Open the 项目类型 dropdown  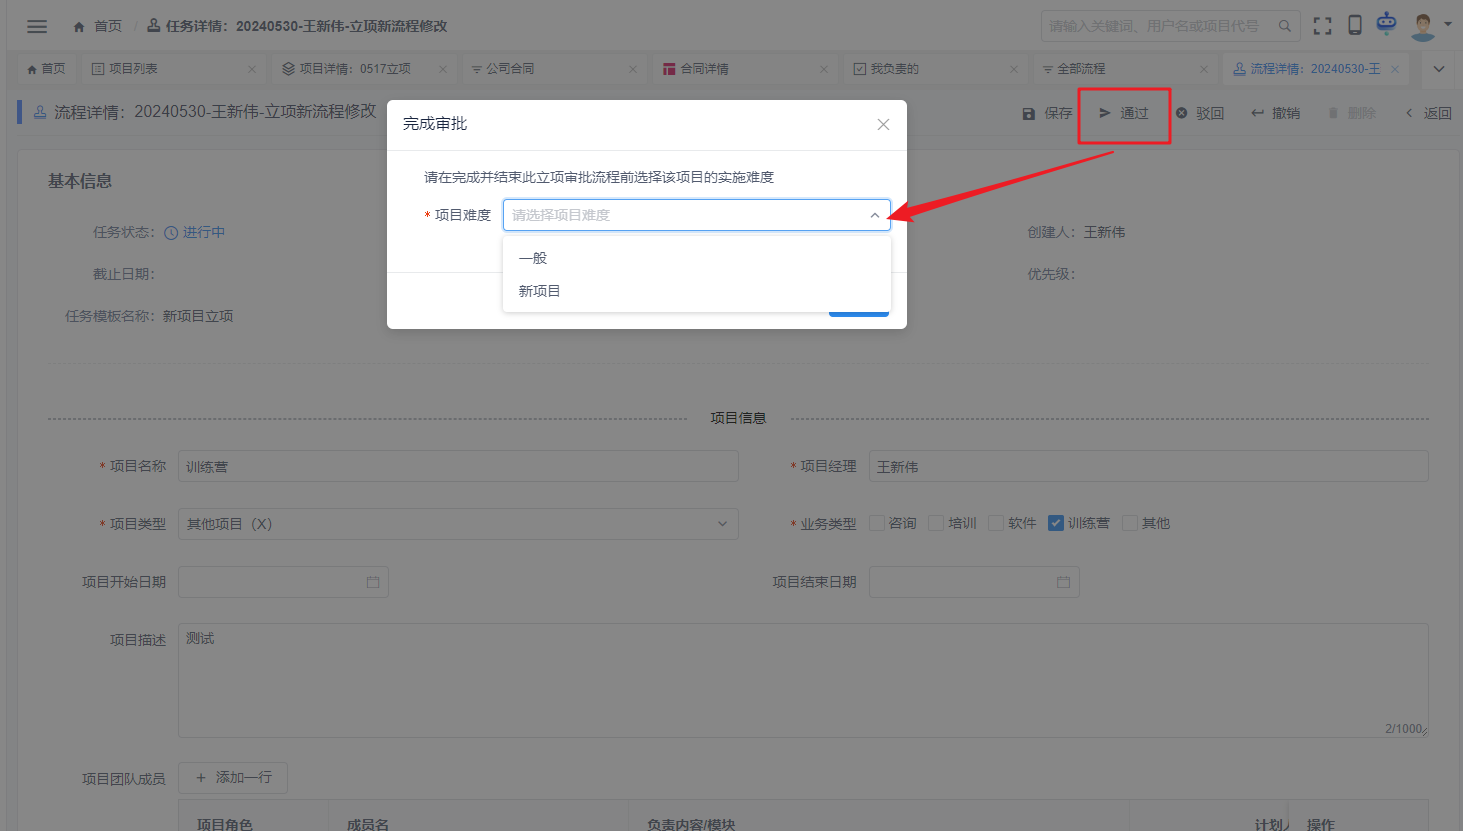pos(458,524)
